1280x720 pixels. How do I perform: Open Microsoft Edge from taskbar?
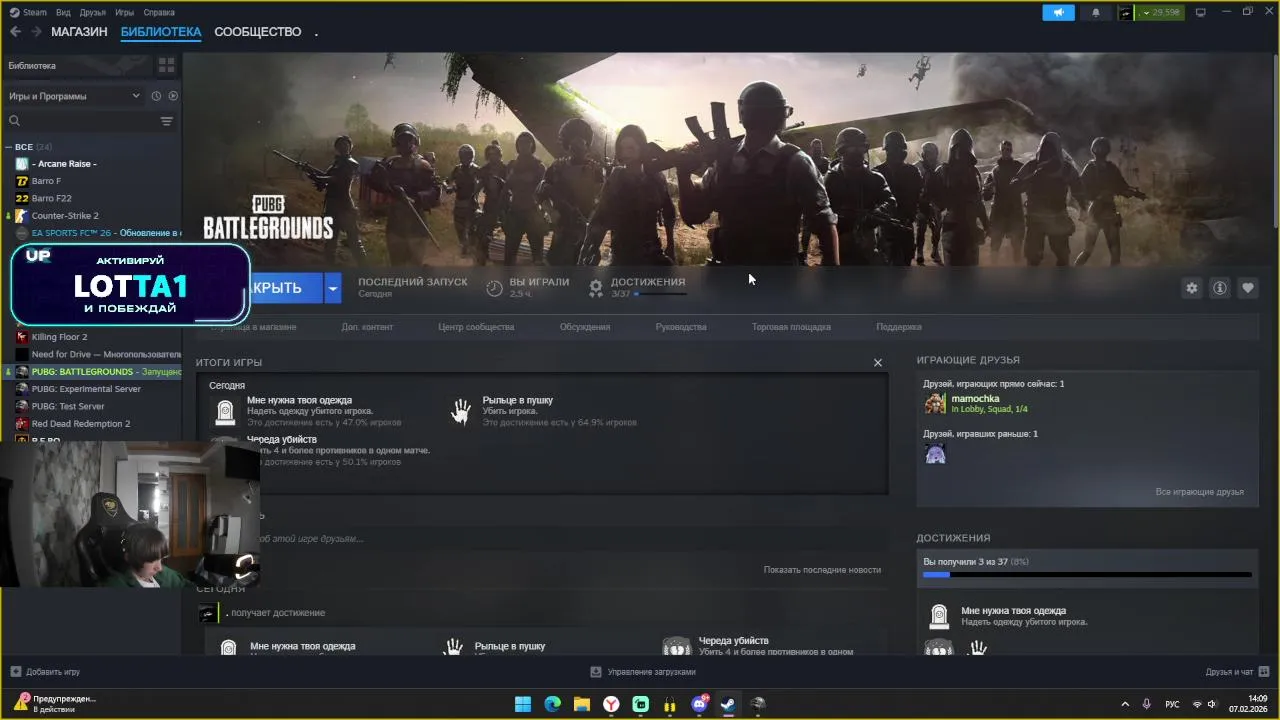click(x=552, y=704)
